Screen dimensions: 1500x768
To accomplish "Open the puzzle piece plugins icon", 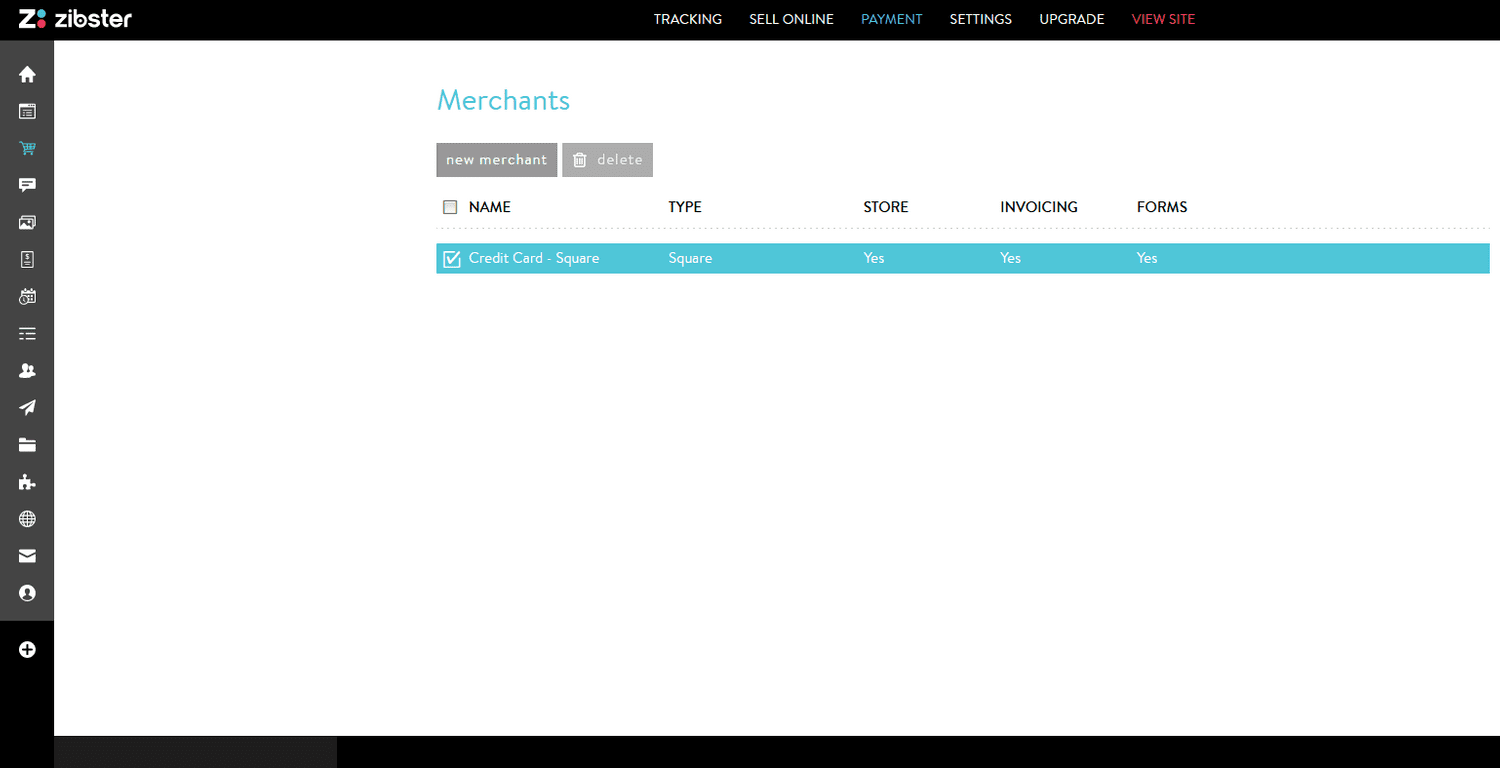I will point(27,482).
